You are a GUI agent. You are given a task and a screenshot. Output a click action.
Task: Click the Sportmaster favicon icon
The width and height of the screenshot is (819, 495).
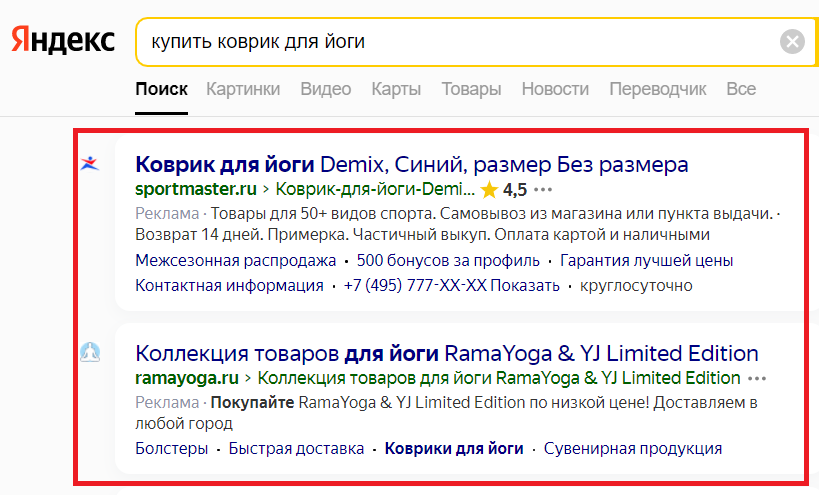pos(89,163)
